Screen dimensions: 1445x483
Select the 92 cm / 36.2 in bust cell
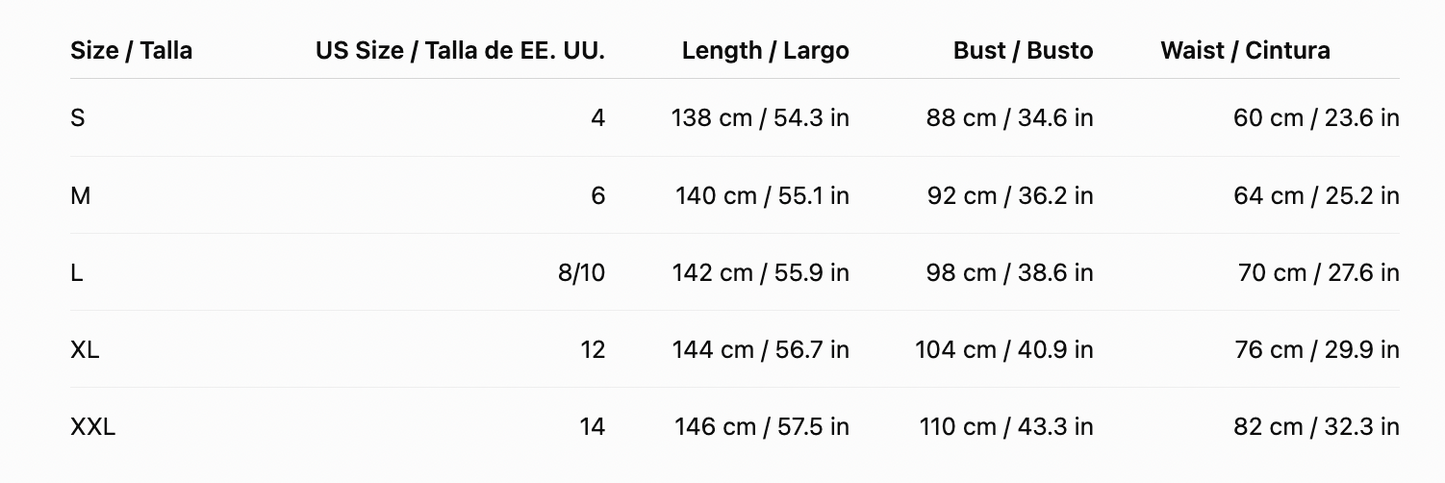click(1010, 195)
